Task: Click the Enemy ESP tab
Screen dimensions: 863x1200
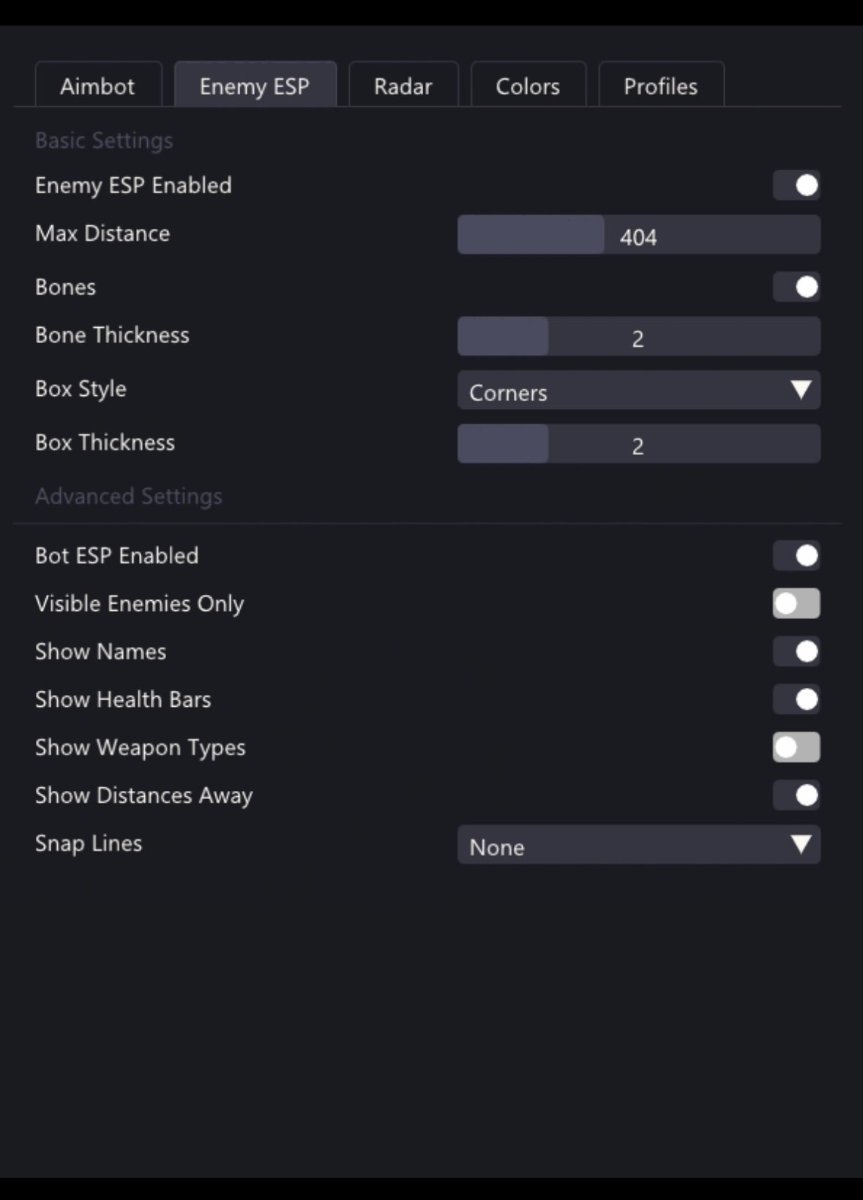Action: tap(254, 86)
